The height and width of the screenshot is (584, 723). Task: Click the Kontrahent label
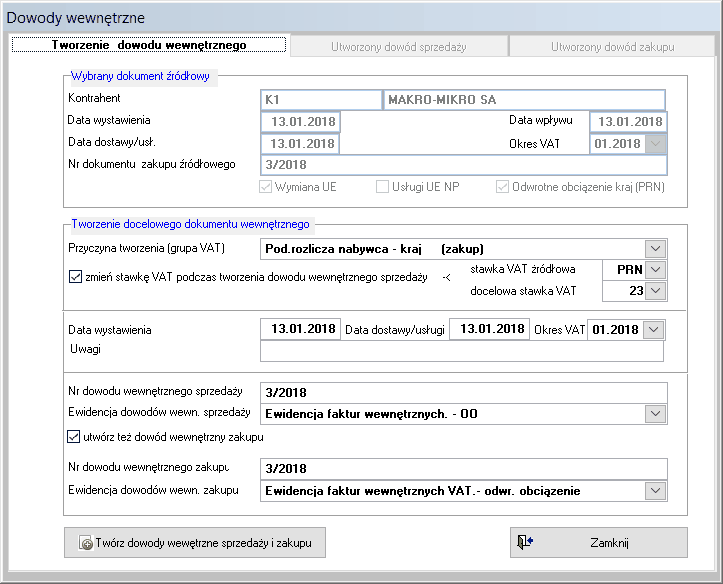click(x=94, y=98)
